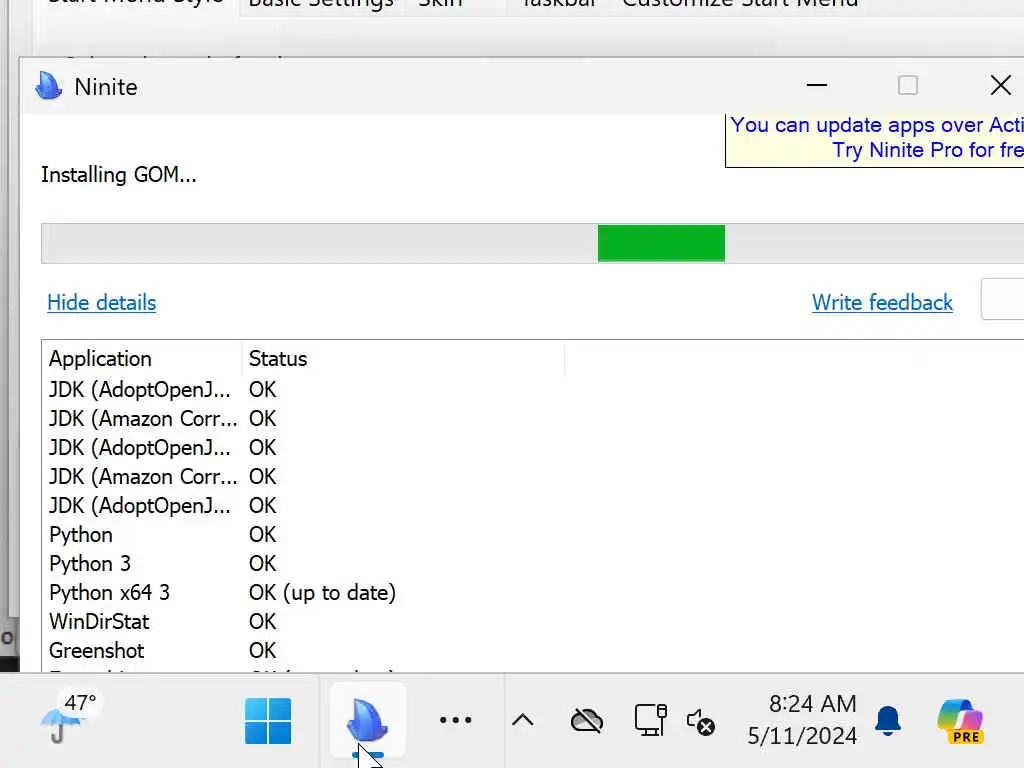Image resolution: width=1024 pixels, height=768 pixels.
Task: Close the Ninite window
Action: 1000,86
